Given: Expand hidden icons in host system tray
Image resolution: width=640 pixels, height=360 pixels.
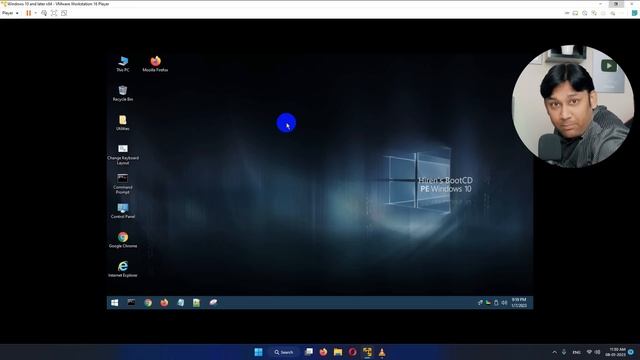Looking at the screenshot, I should (x=554, y=352).
